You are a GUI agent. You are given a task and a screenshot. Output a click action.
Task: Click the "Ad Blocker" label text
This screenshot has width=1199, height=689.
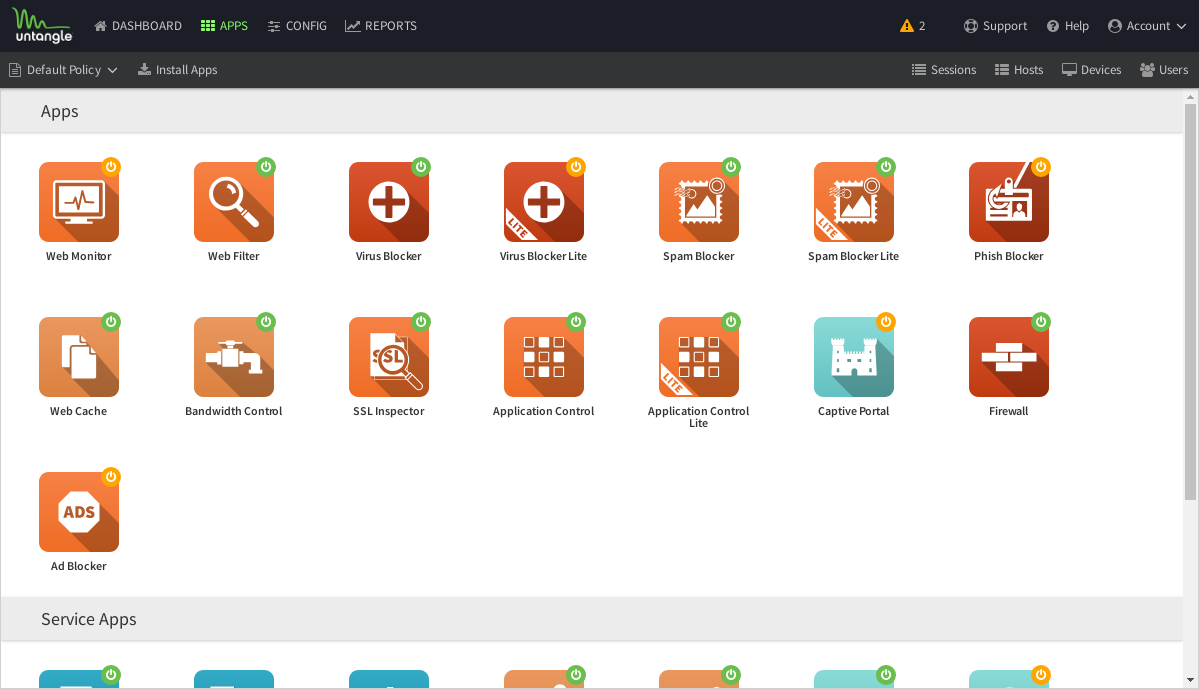pos(79,567)
